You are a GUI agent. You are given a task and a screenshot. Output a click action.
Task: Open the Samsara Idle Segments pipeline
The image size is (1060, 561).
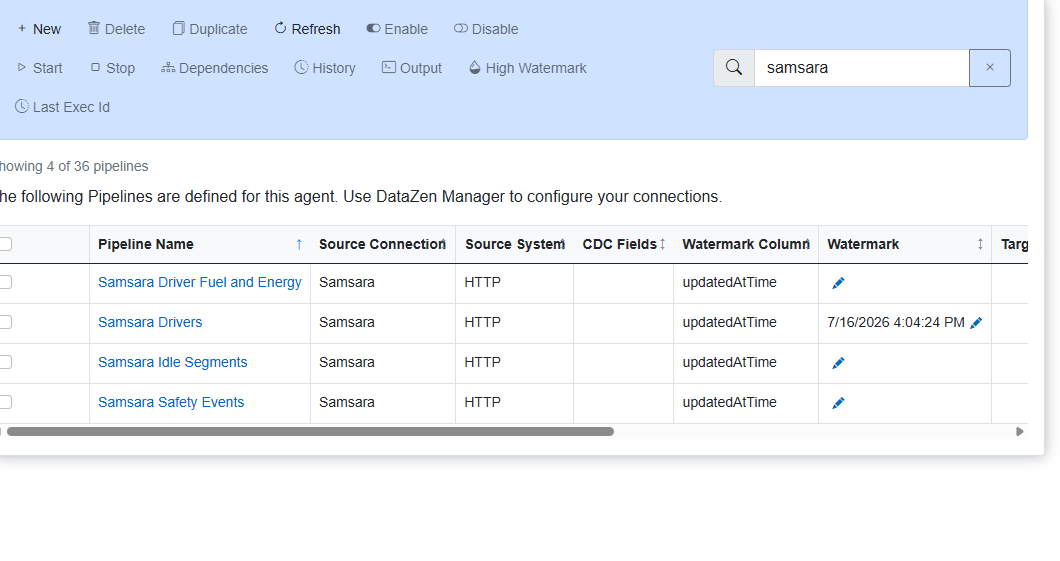[x=172, y=362]
